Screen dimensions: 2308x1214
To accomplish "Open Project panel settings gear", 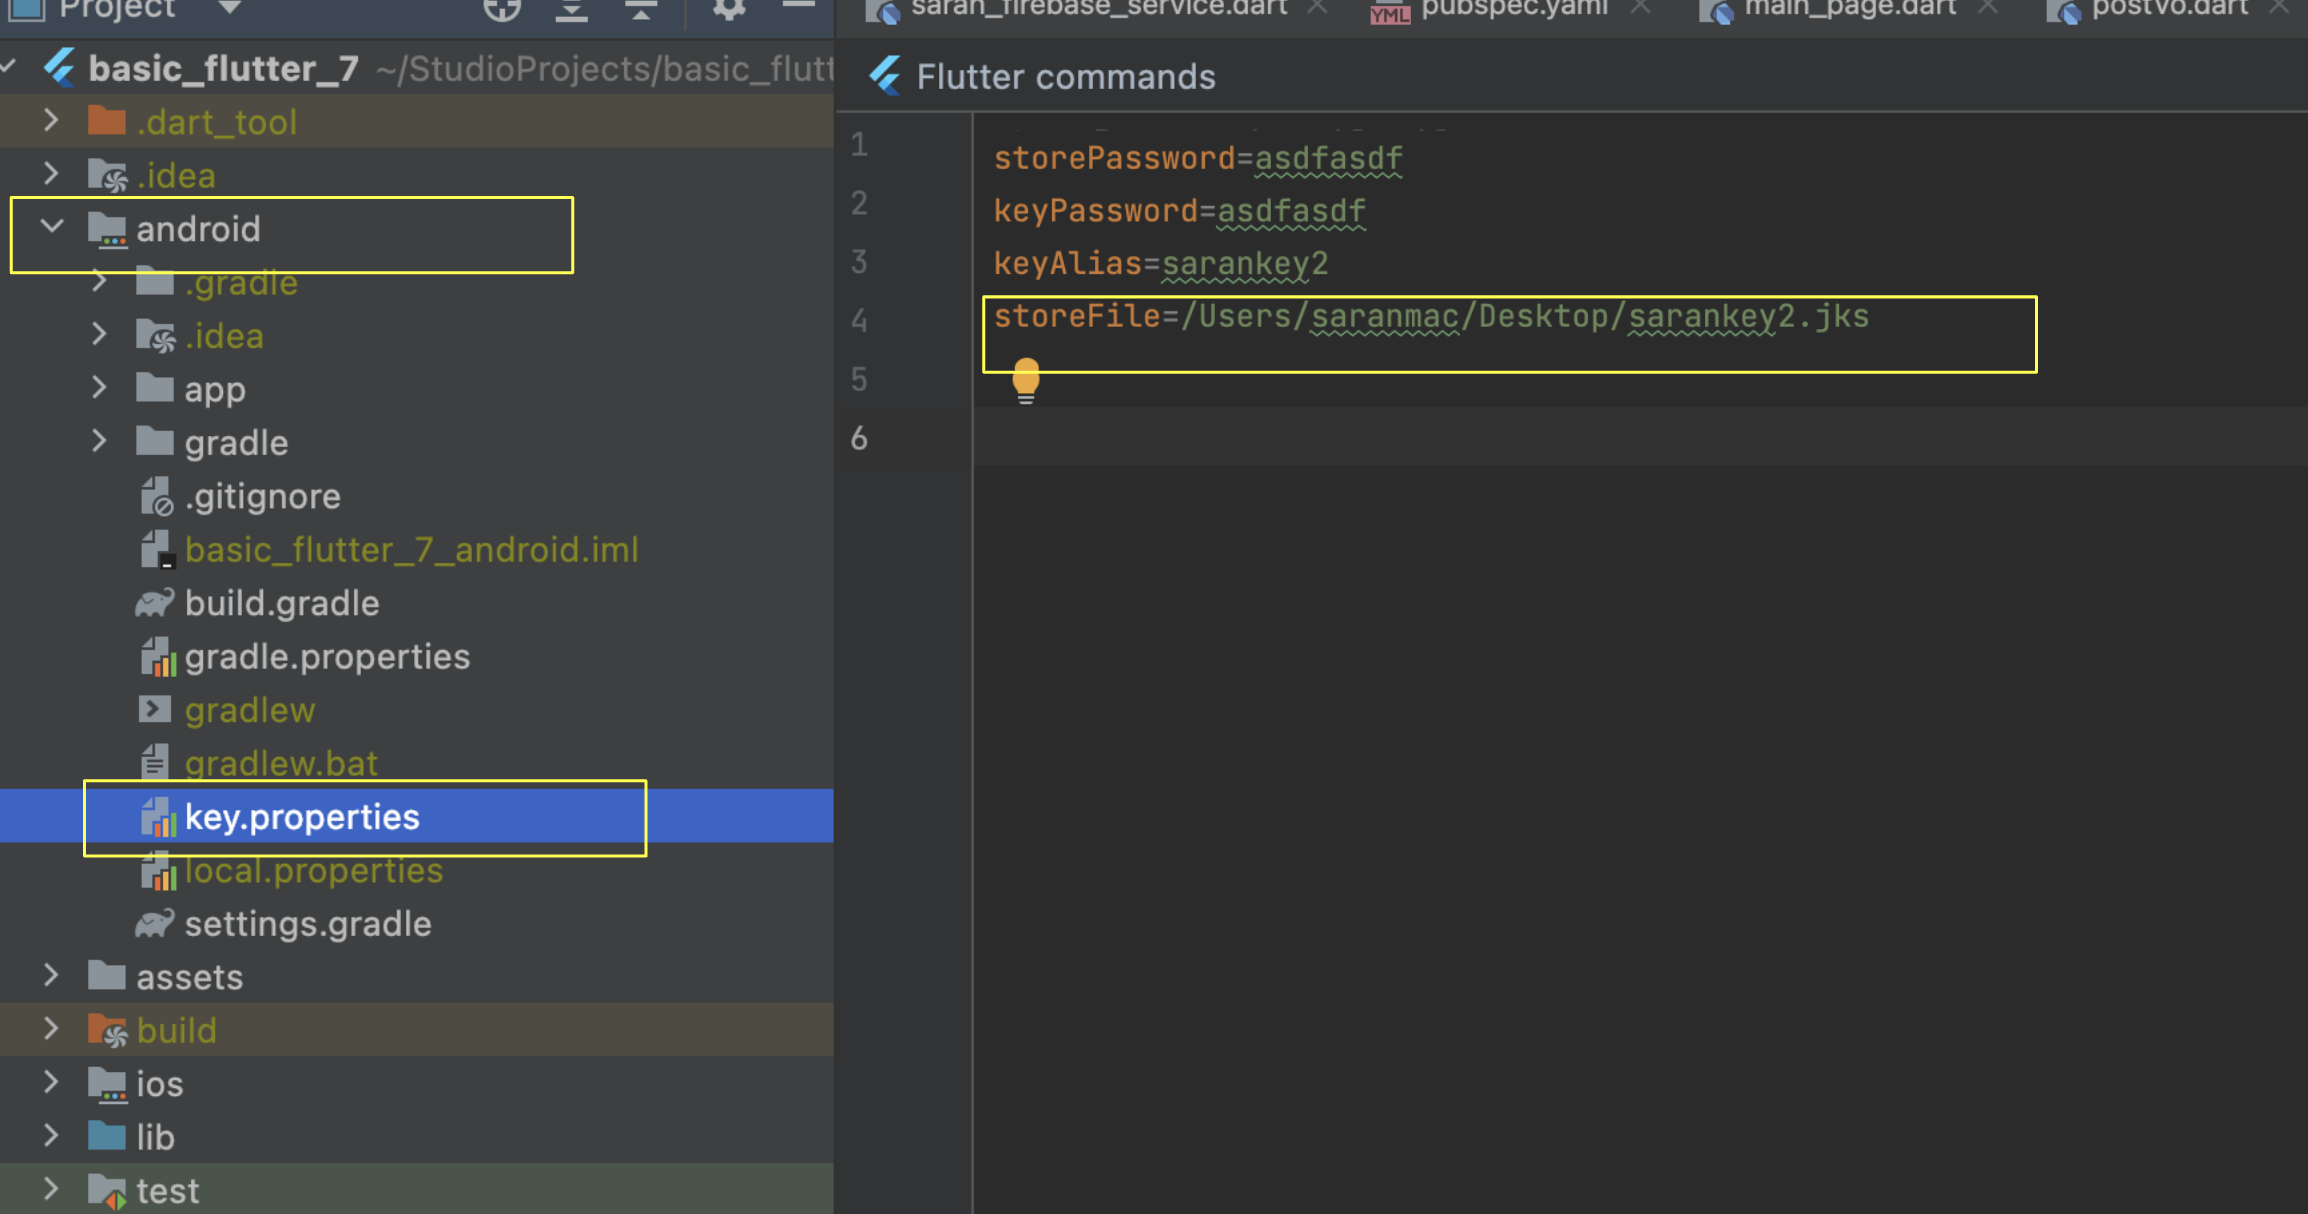I will 728,9.
